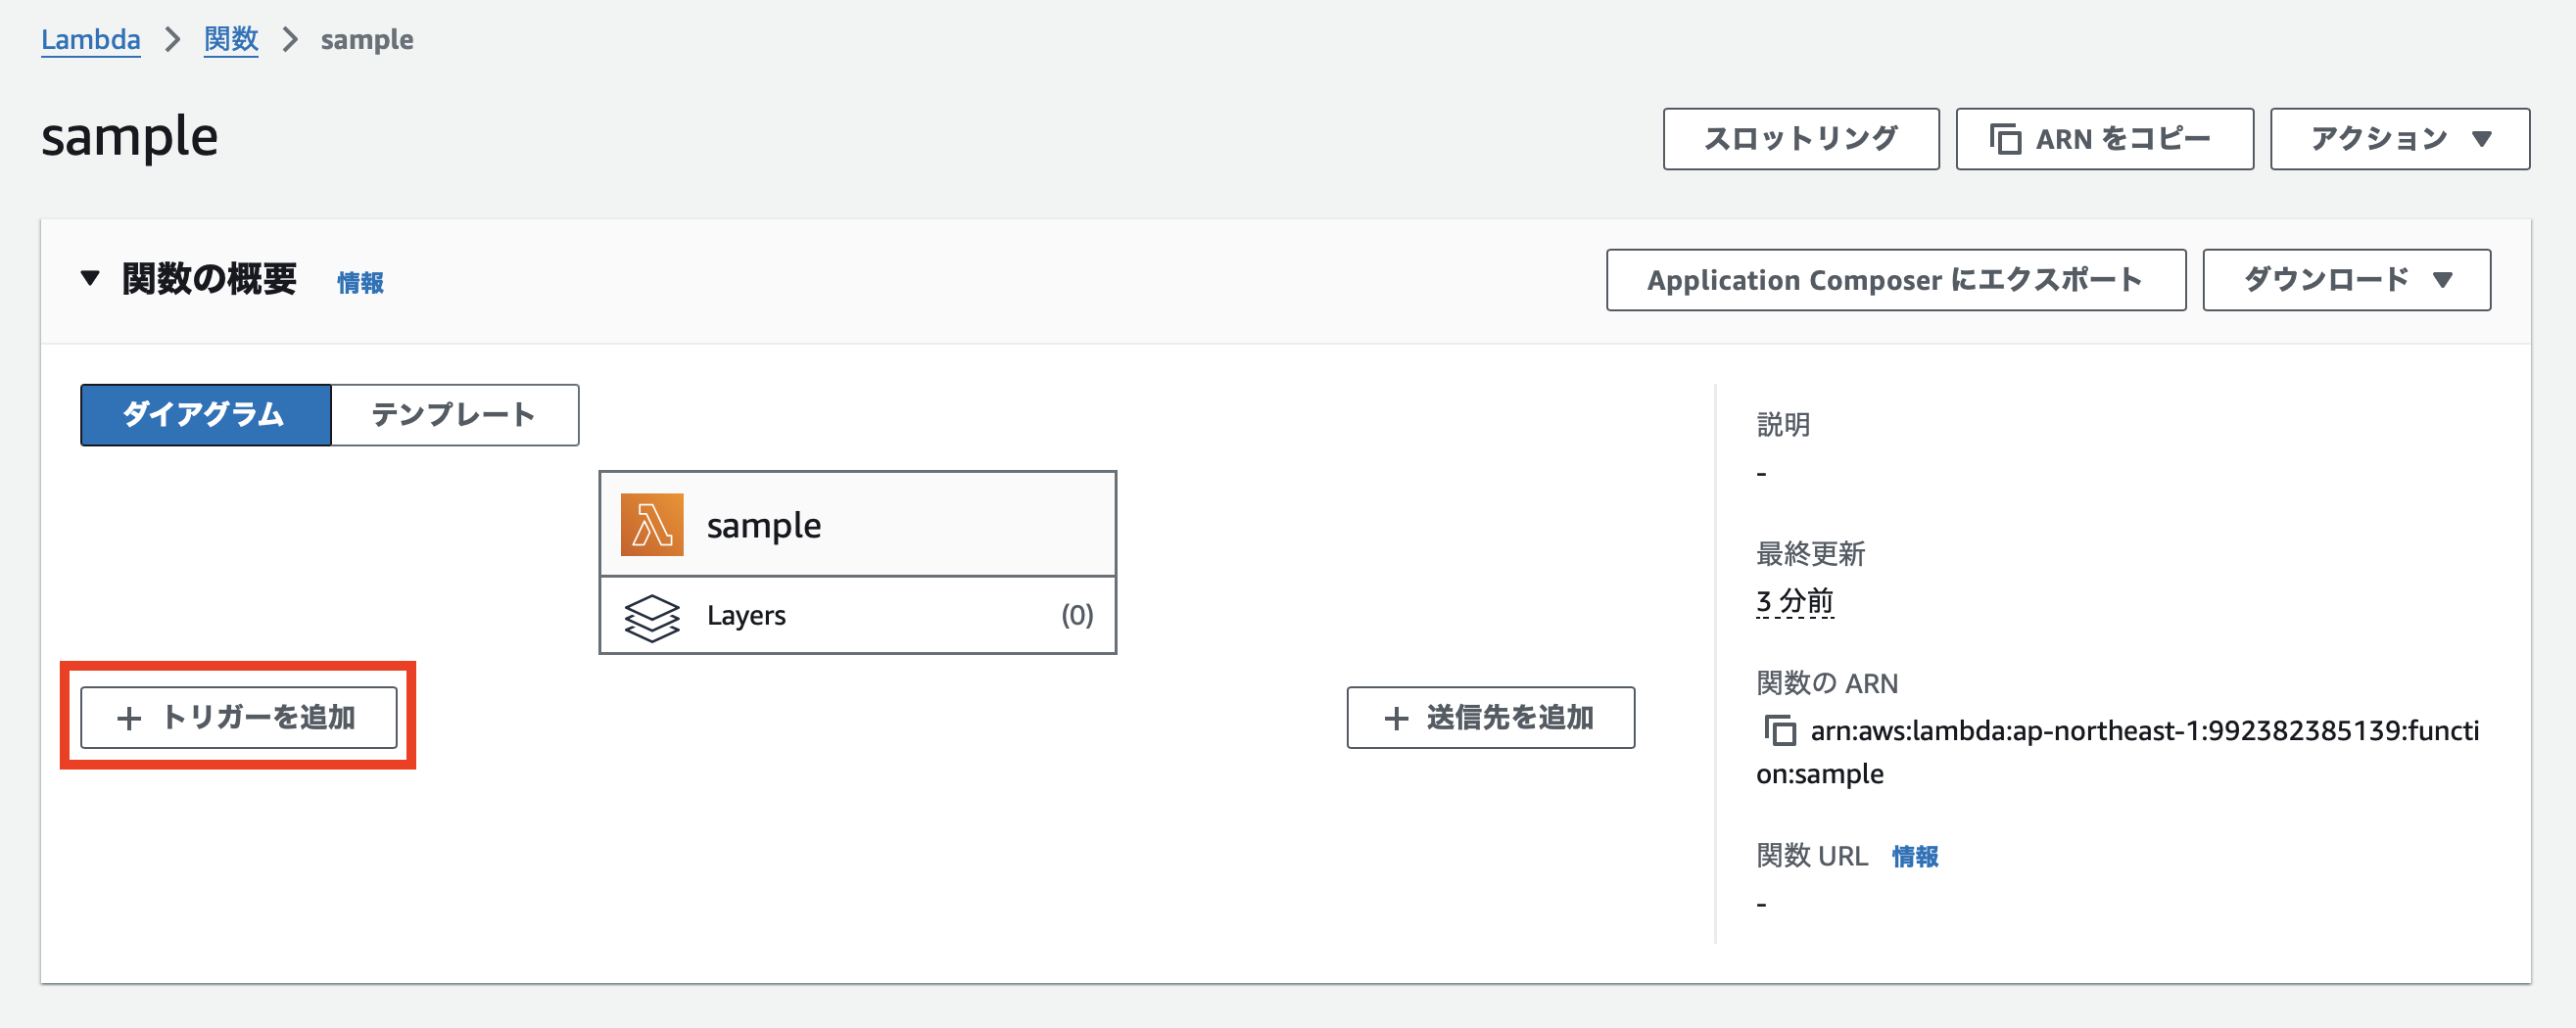The height and width of the screenshot is (1028, 2576).
Task: Copy the function ARN using copy icon
Action: pos(1779,731)
